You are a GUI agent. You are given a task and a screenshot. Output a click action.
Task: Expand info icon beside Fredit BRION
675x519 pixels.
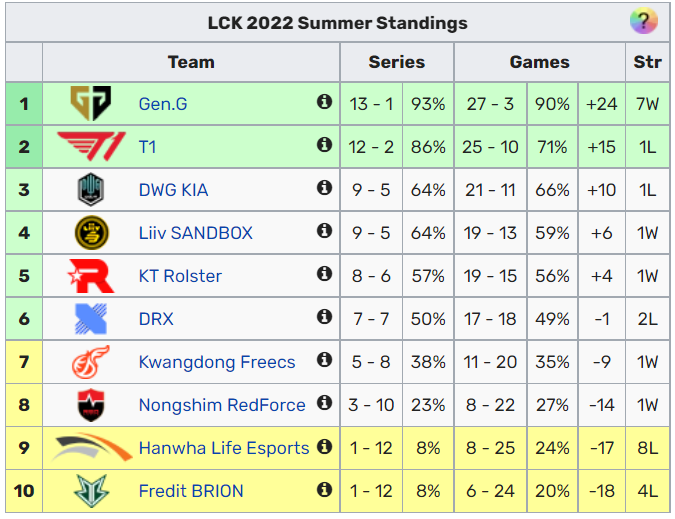[x=324, y=489]
